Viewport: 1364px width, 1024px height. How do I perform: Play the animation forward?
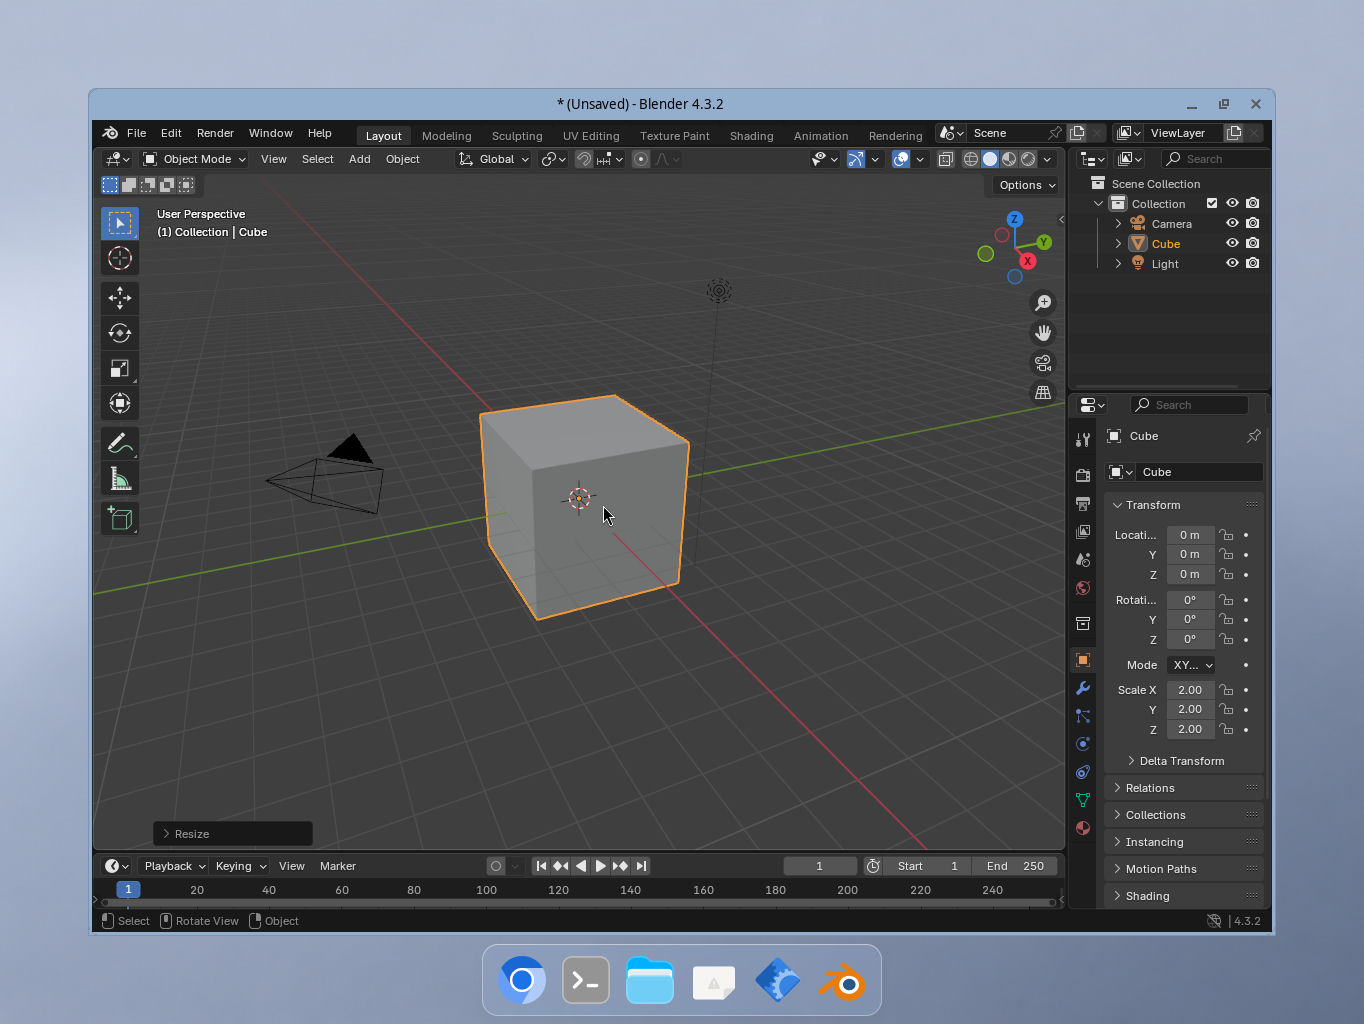[600, 866]
